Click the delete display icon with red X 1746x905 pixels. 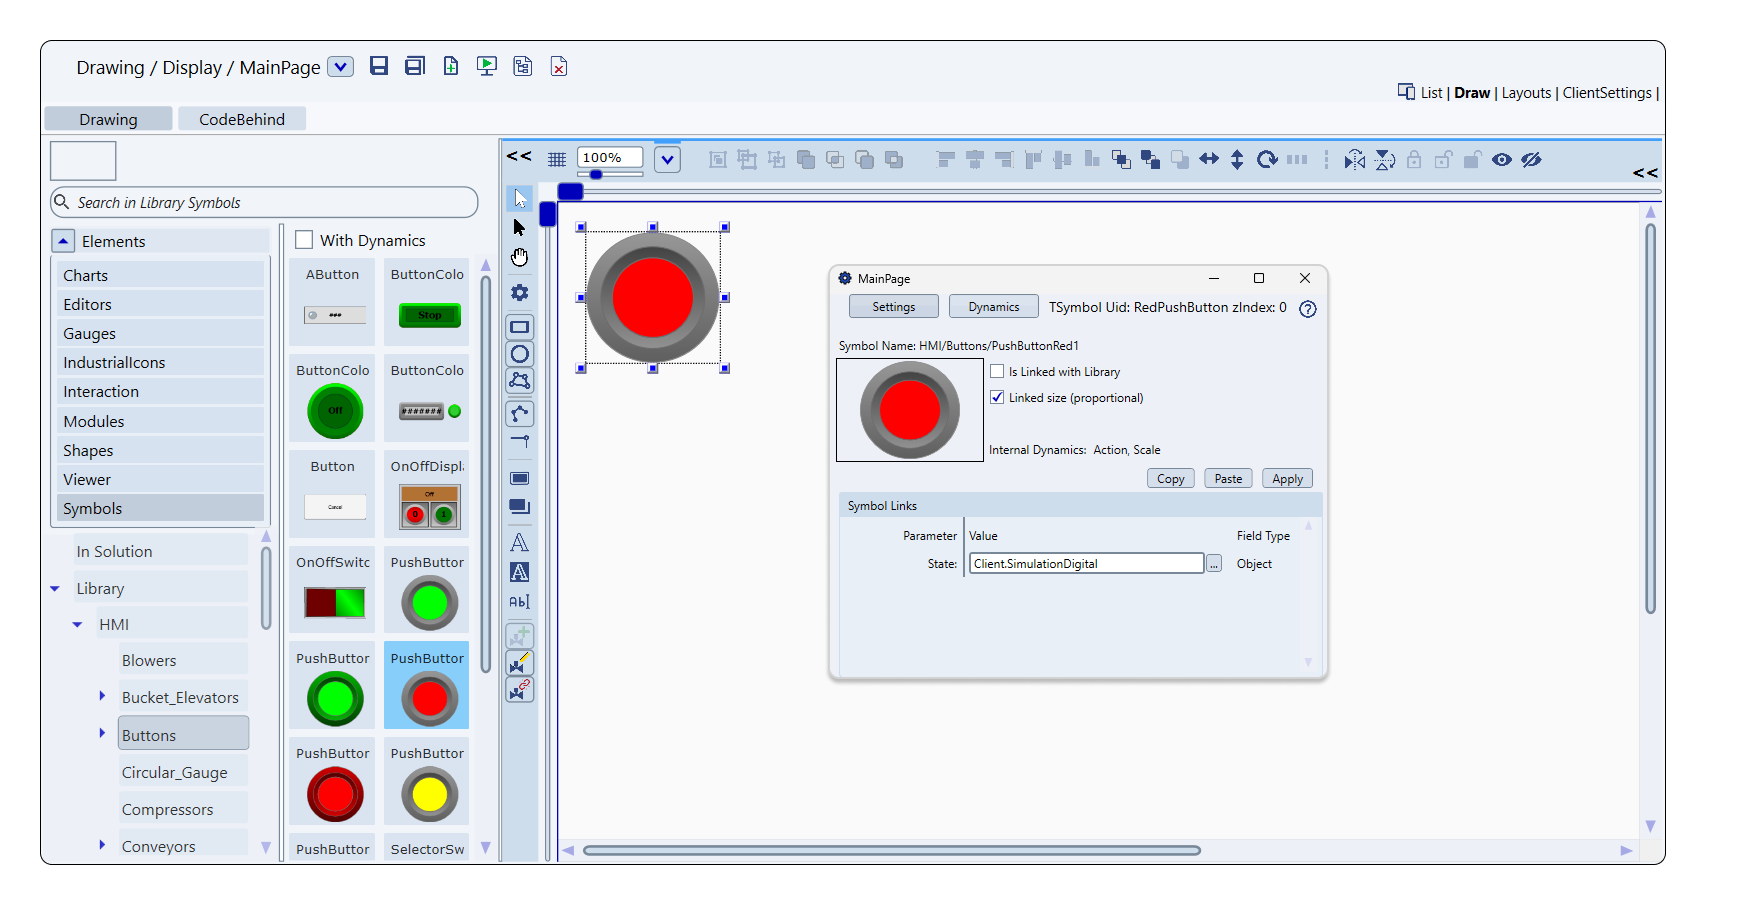[x=559, y=66]
